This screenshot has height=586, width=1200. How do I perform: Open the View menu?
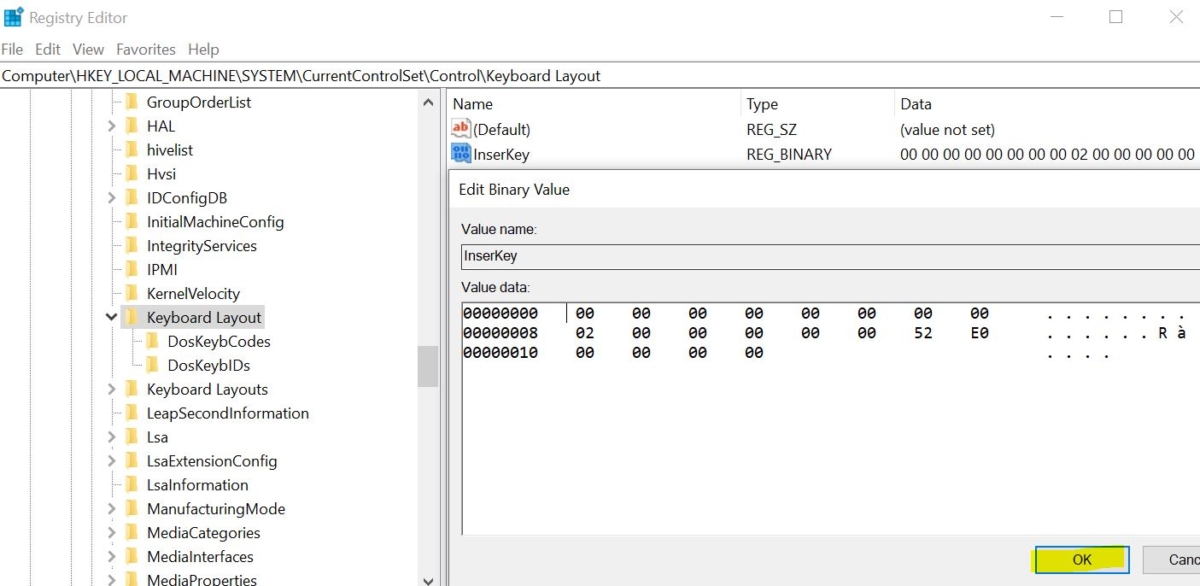tap(87, 48)
